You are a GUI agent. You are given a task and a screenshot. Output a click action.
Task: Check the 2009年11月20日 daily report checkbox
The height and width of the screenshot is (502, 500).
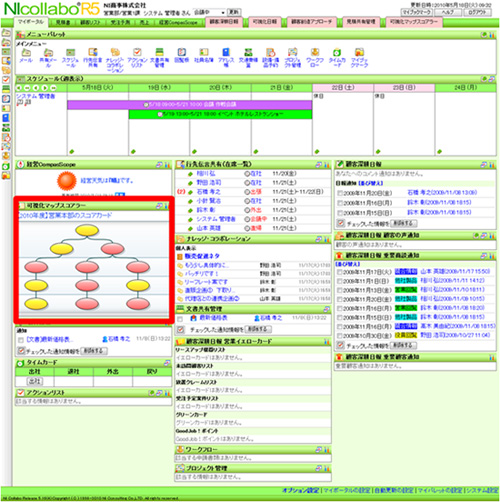coord(340,193)
